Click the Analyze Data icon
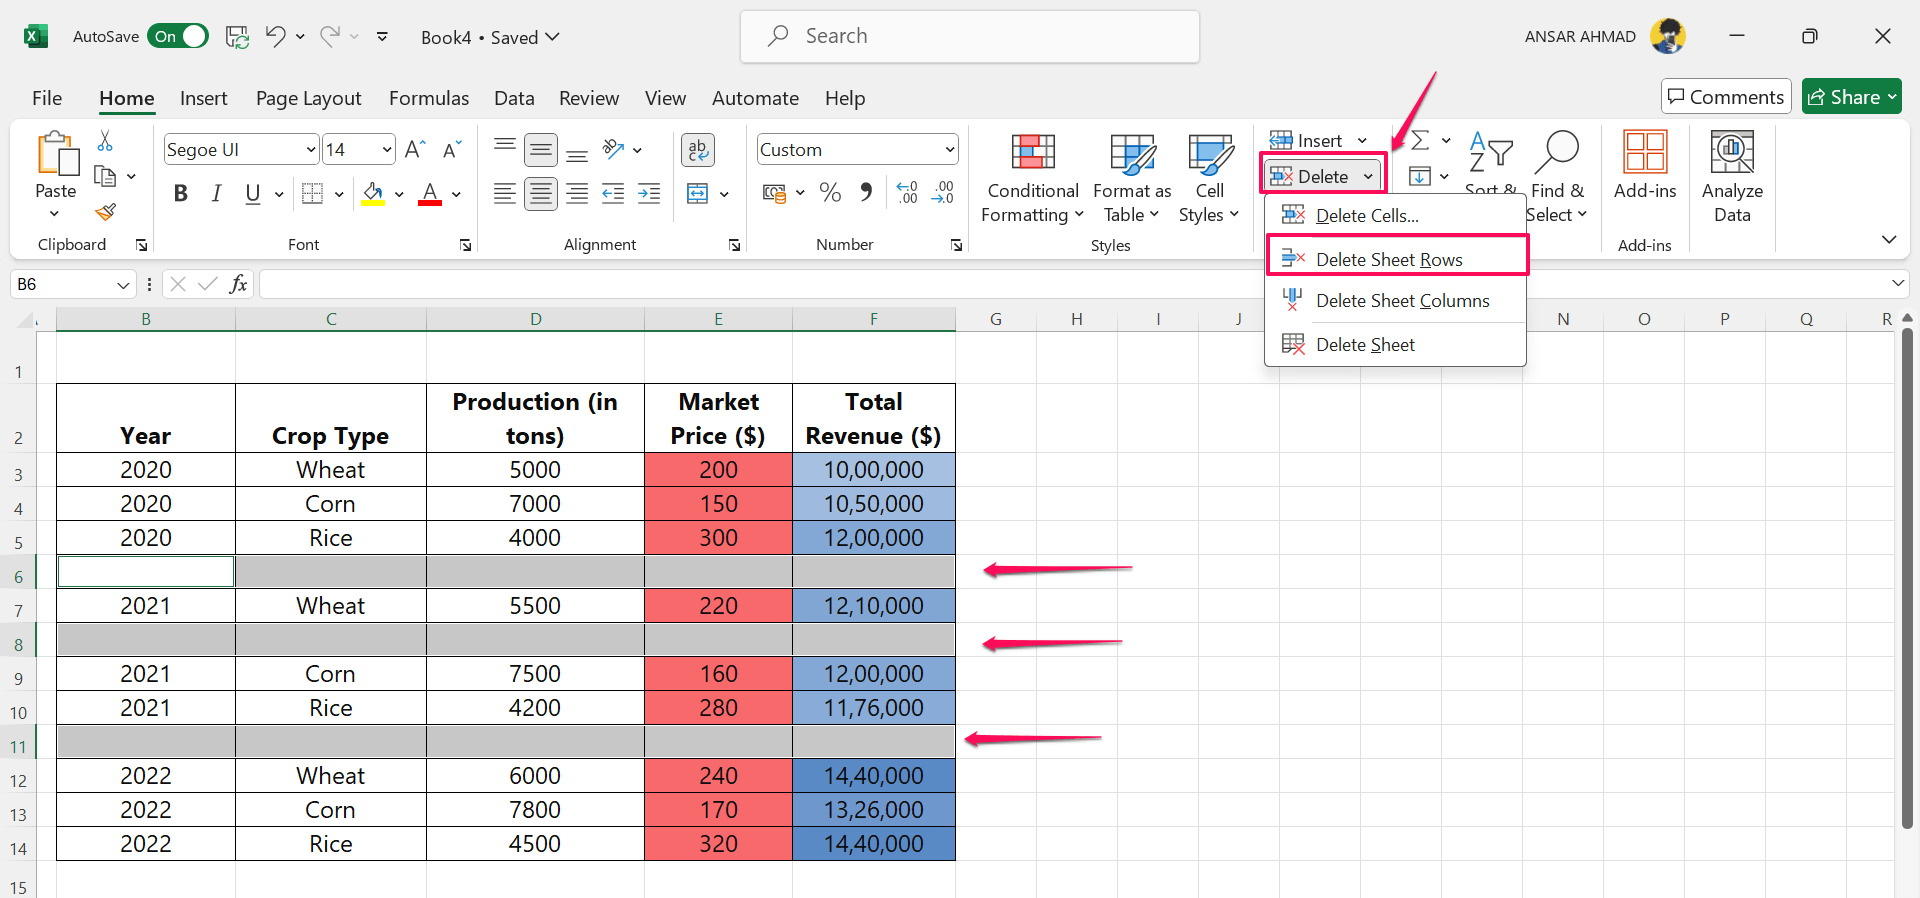The width and height of the screenshot is (1920, 898). 1732,152
